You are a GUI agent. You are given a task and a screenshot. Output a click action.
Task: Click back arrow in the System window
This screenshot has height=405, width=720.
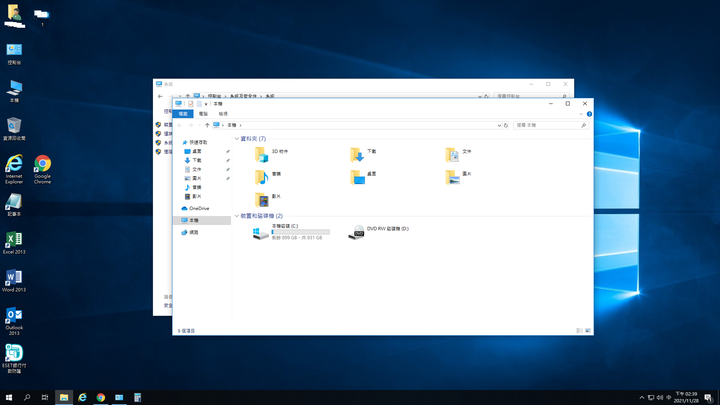[x=160, y=96]
